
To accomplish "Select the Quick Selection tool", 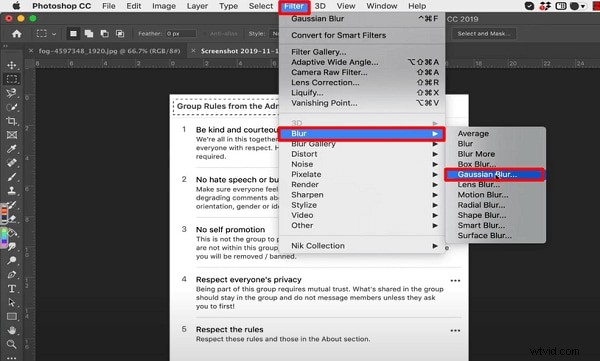I will (x=11, y=107).
